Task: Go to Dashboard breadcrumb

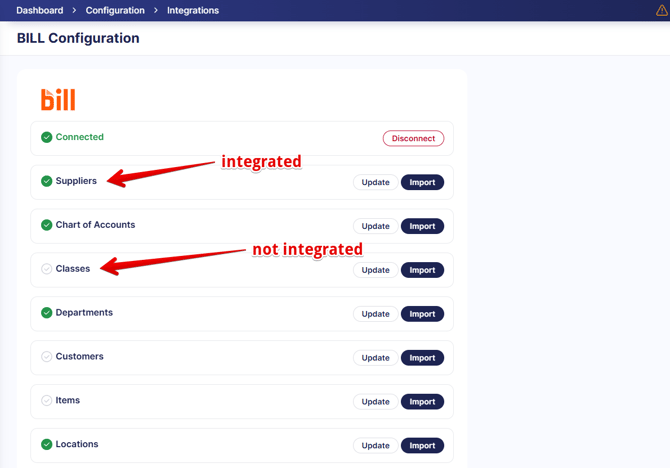Action: (x=39, y=10)
